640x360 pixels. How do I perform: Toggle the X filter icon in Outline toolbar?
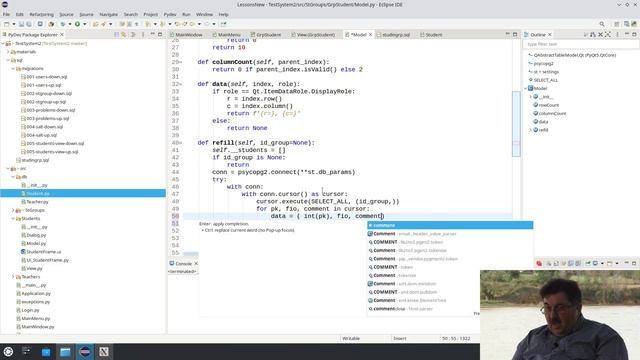(x=600, y=35)
